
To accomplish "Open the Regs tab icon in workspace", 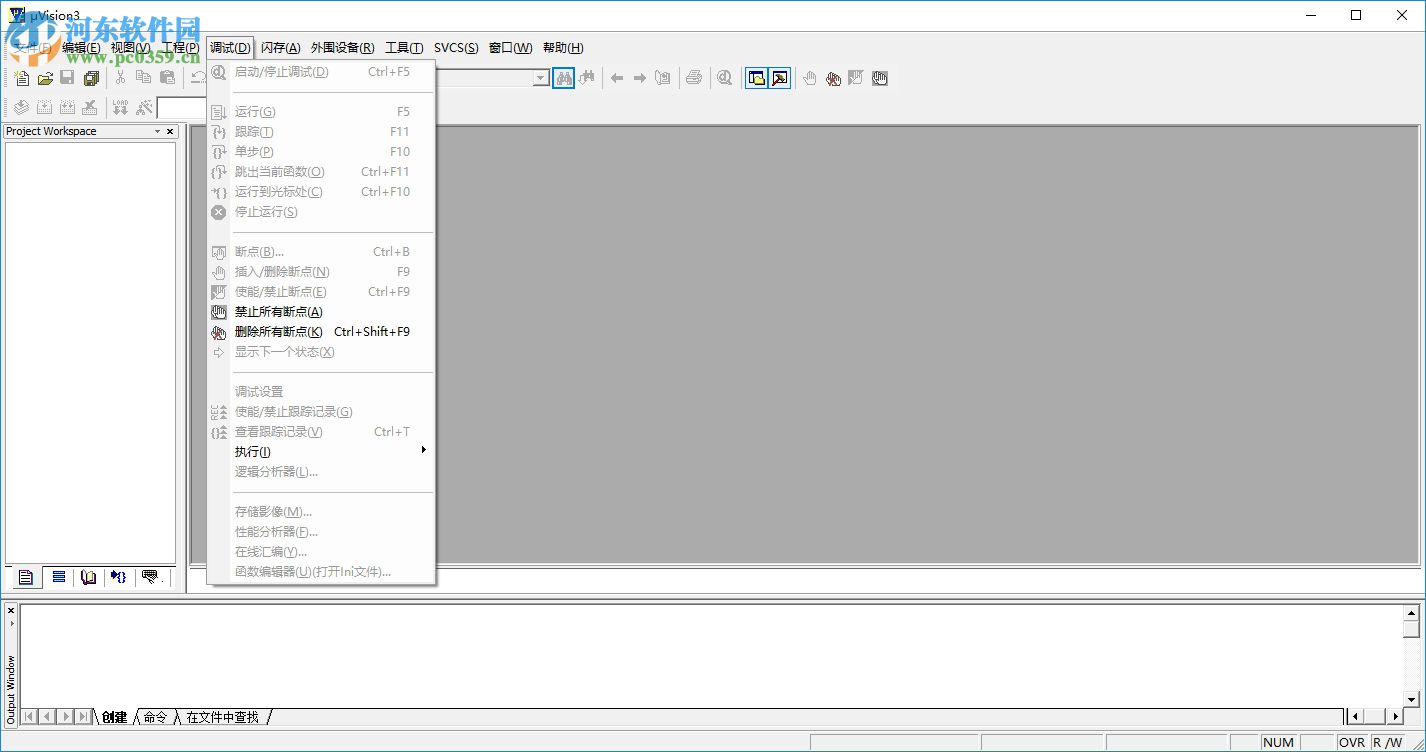I will click(x=59, y=577).
